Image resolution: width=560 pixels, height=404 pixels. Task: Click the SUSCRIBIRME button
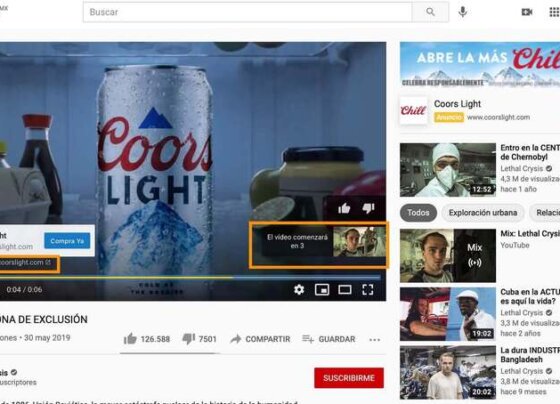[349, 378]
